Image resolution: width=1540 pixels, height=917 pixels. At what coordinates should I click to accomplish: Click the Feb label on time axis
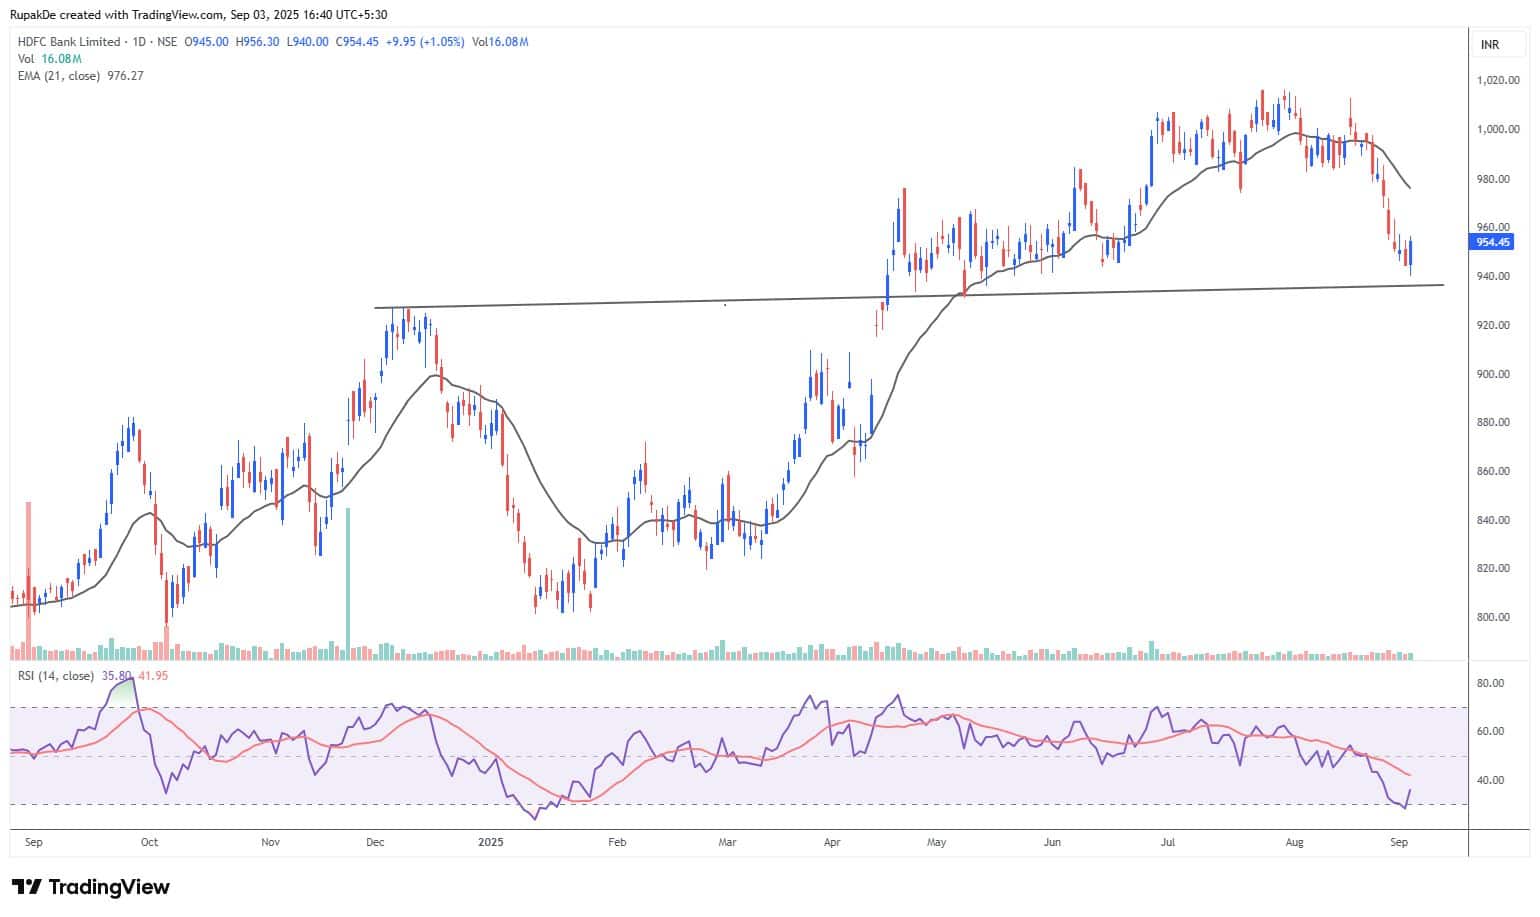point(617,843)
